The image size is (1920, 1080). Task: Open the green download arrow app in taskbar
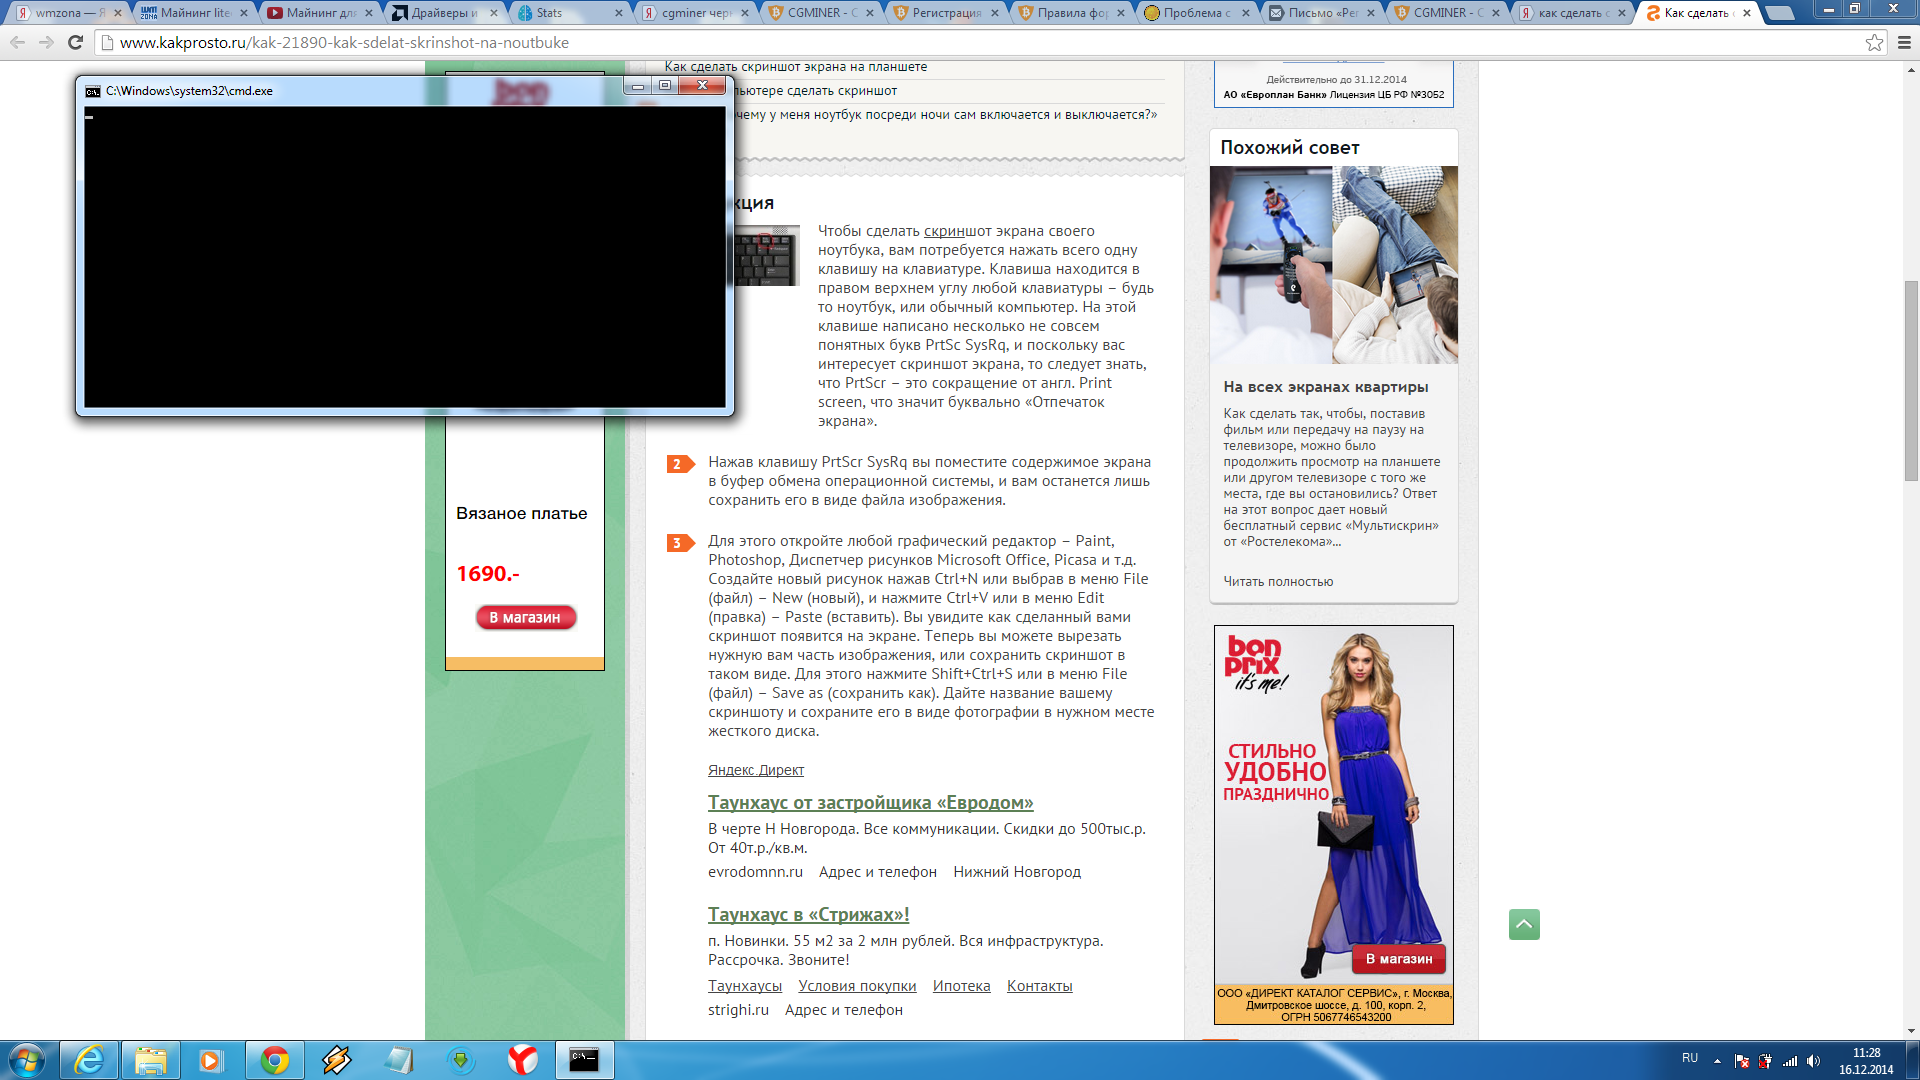[460, 1060]
